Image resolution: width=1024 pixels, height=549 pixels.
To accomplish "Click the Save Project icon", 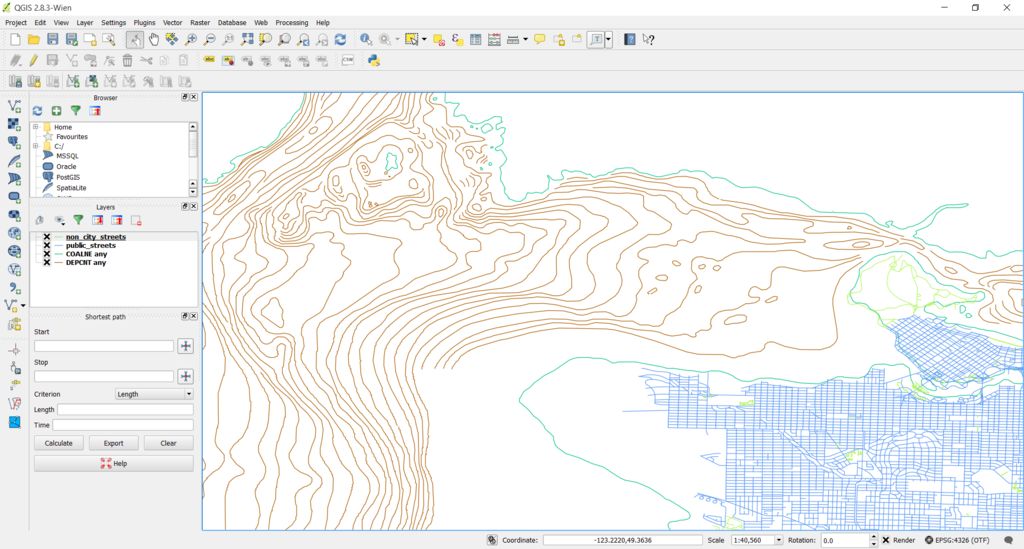I will (x=52, y=39).
